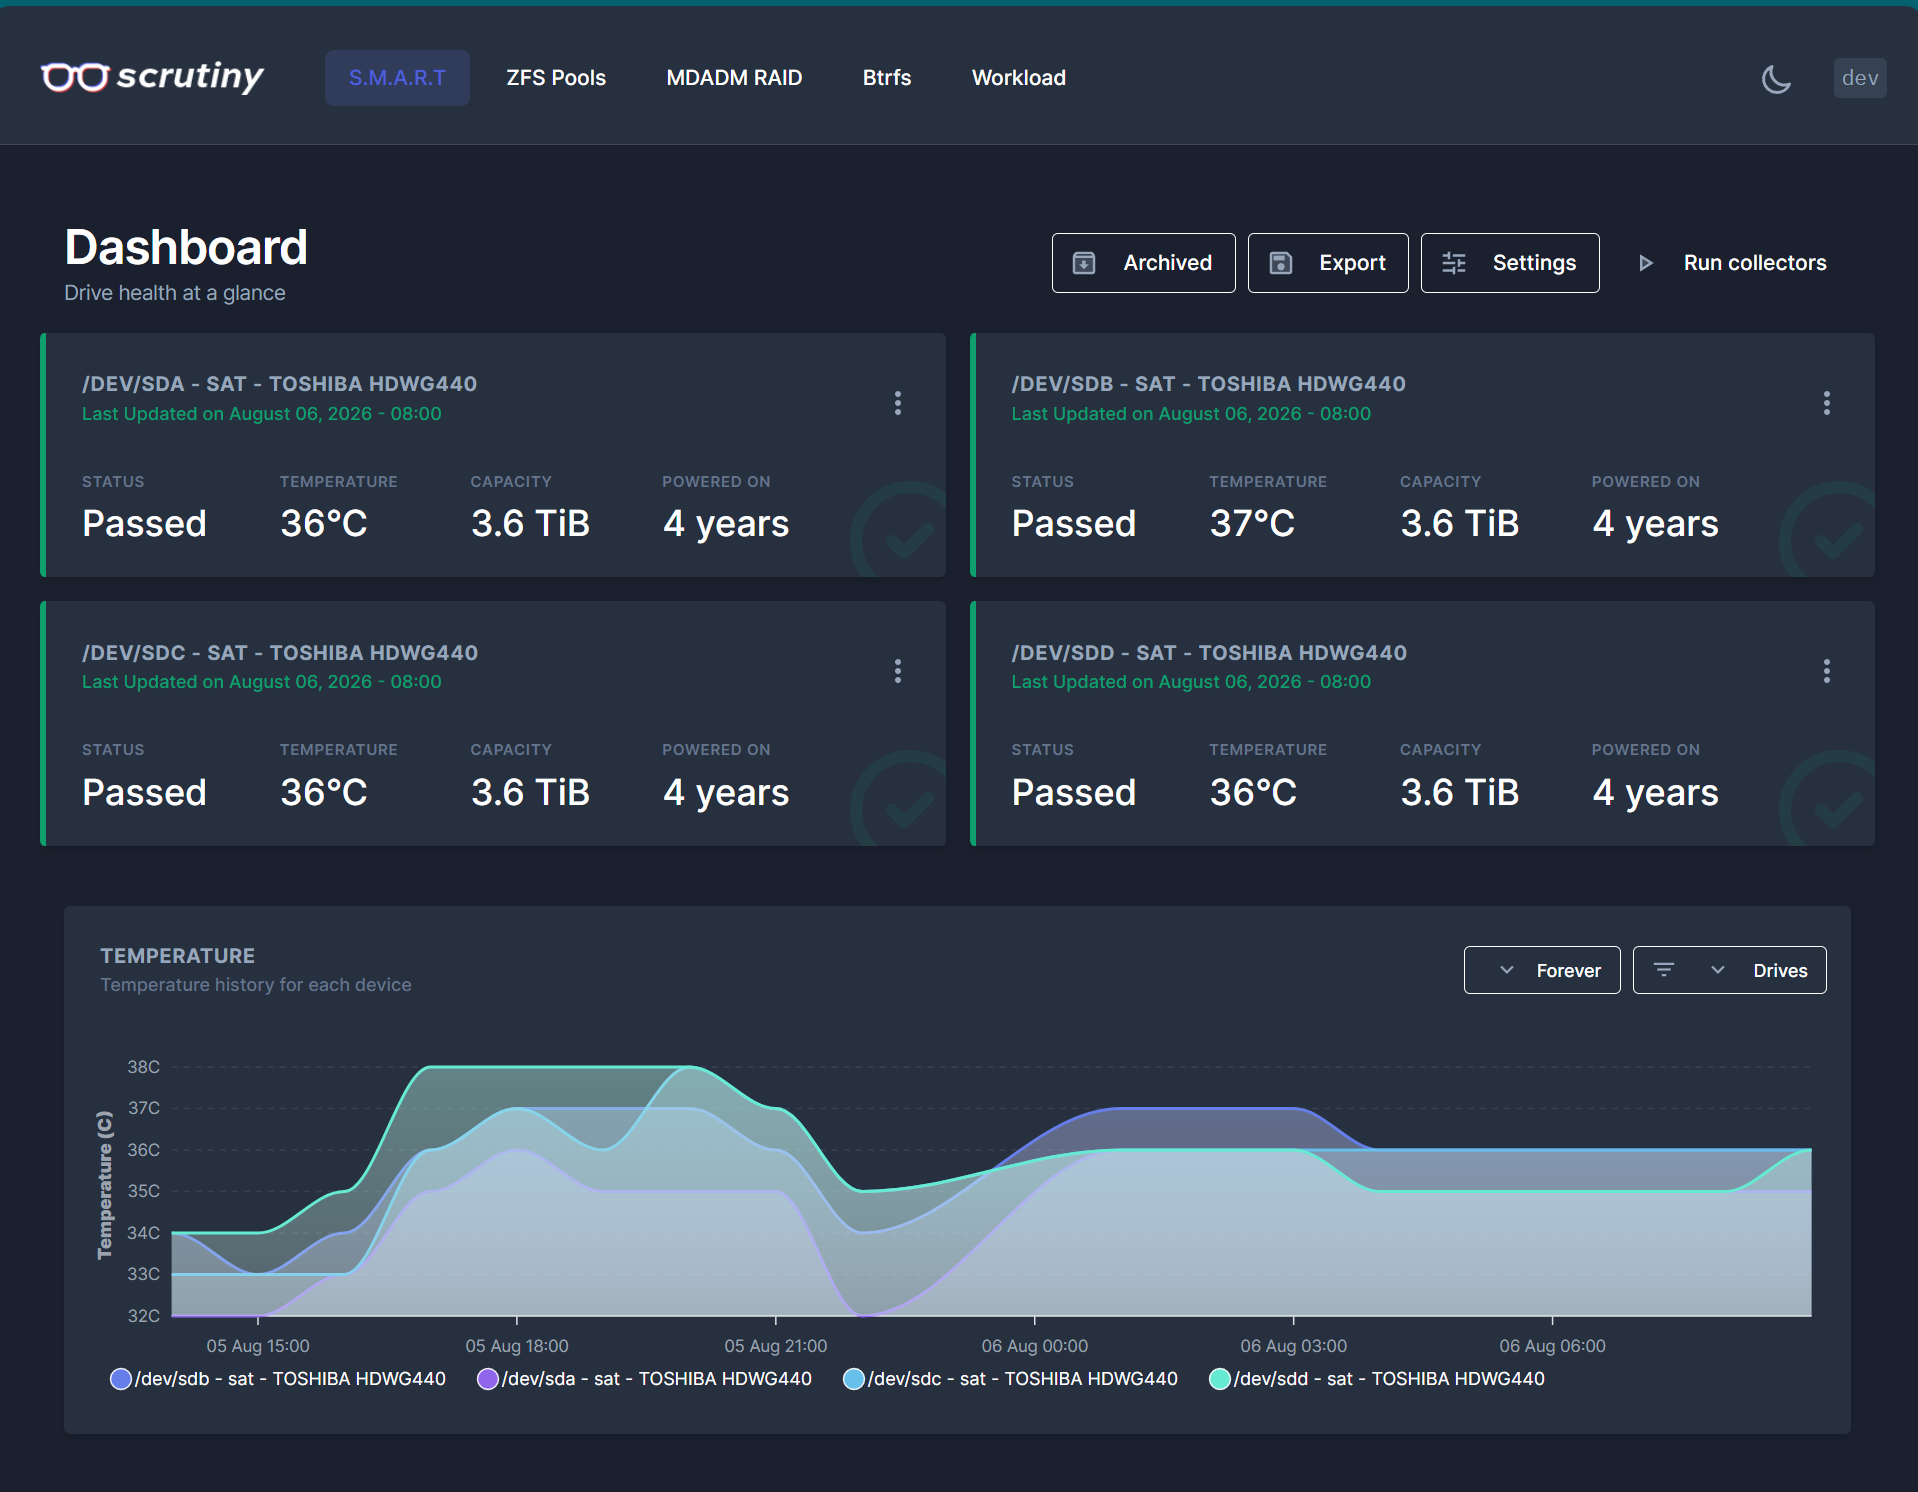Open the /DEV/SDC drive details title
1918x1492 pixels.
point(280,653)
